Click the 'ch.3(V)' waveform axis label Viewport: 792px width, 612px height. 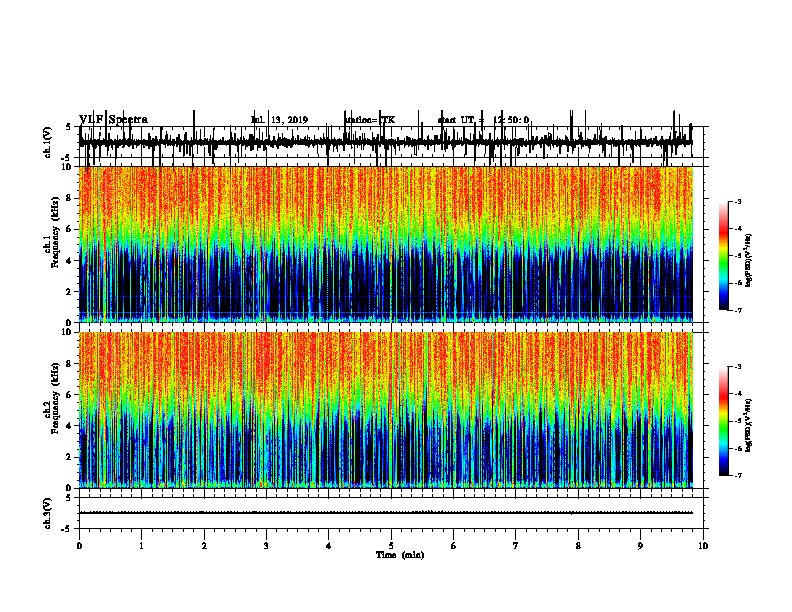[x=47, y=514]
